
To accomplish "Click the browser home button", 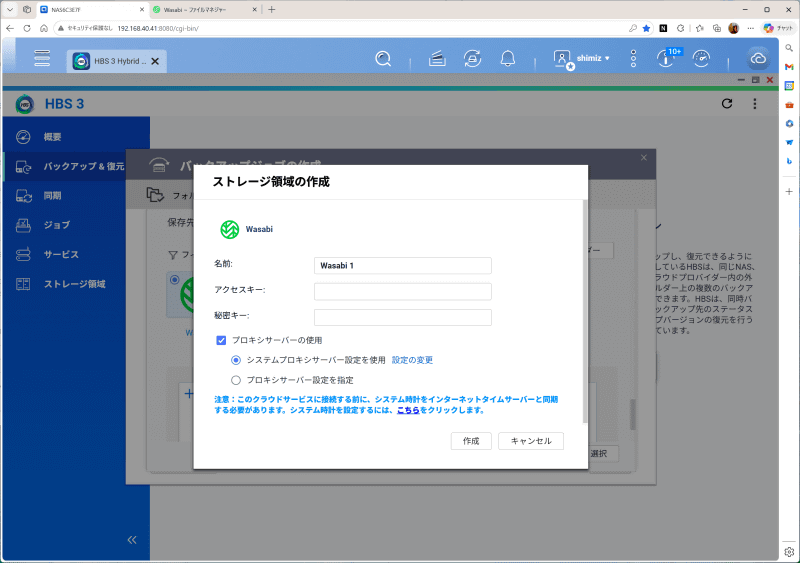I will pyautogui.click(x=44, y=29).
